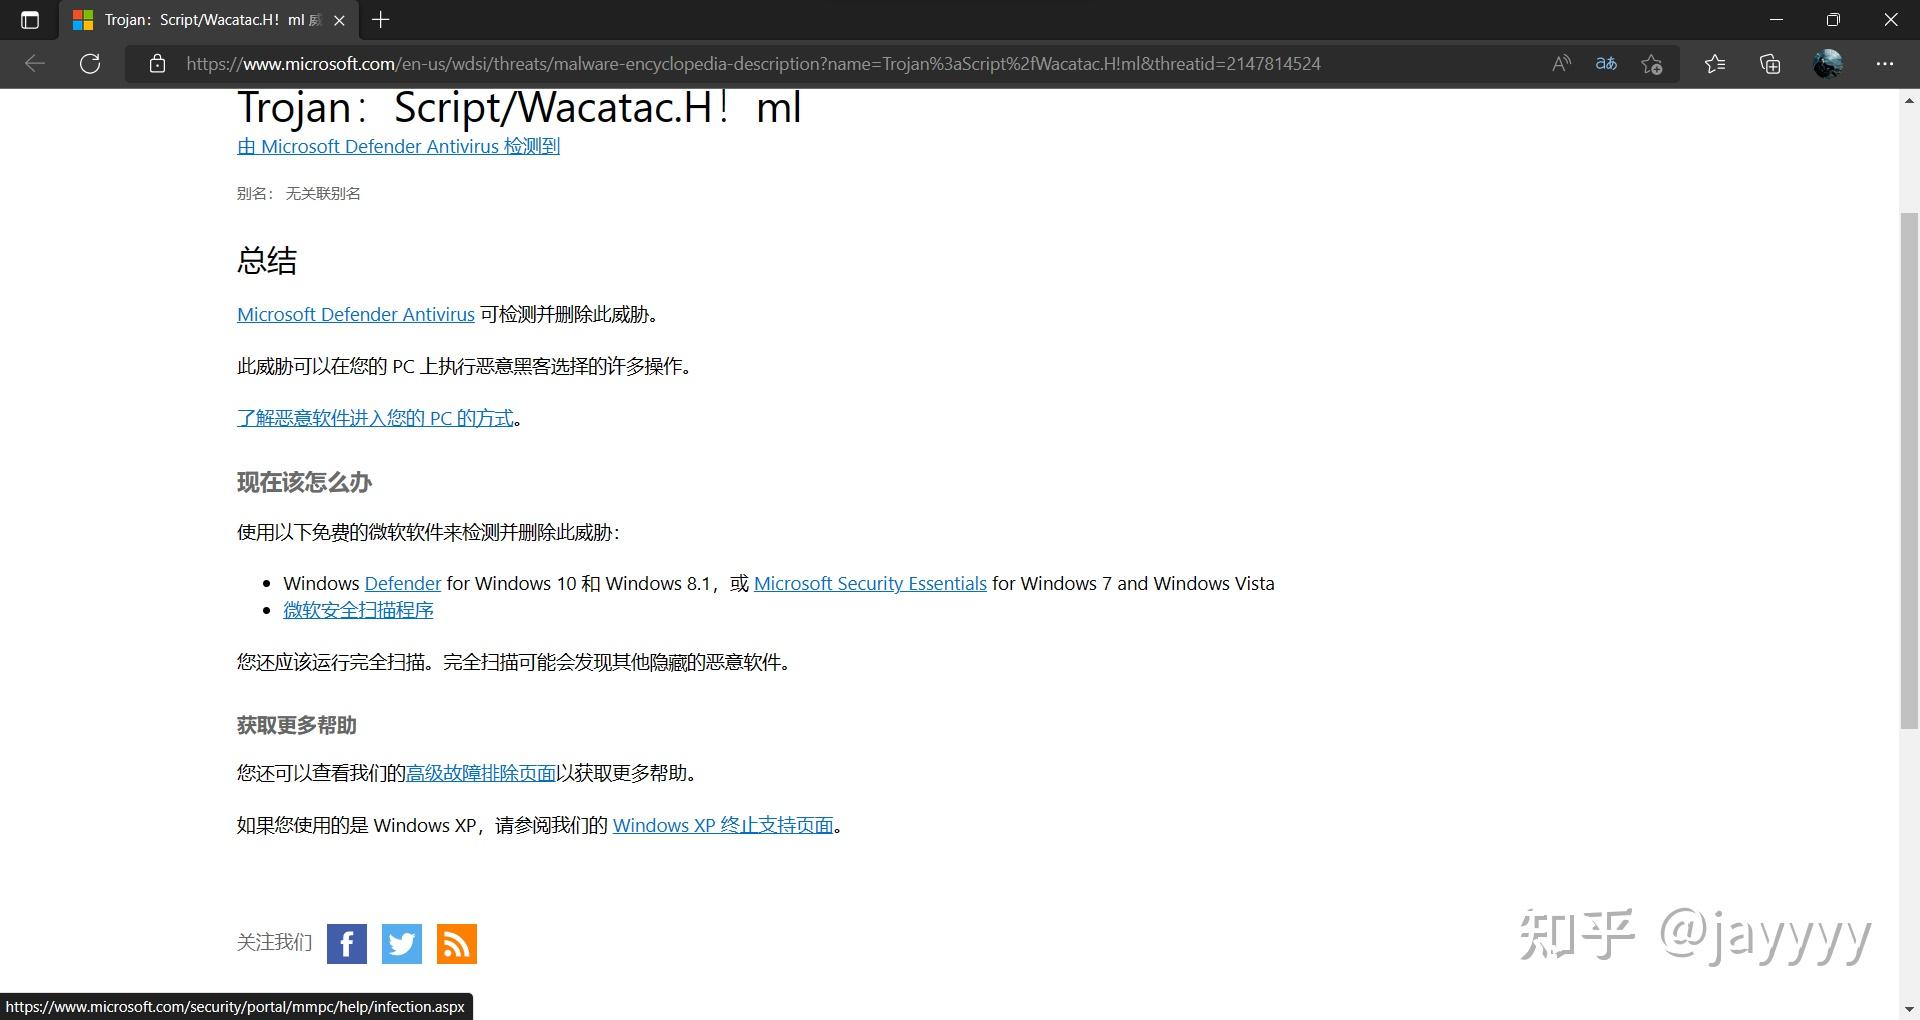Select the Trojan Script/Wacatac tab
Viewport: 1920px width, 1020px height.
pos(200,19)
